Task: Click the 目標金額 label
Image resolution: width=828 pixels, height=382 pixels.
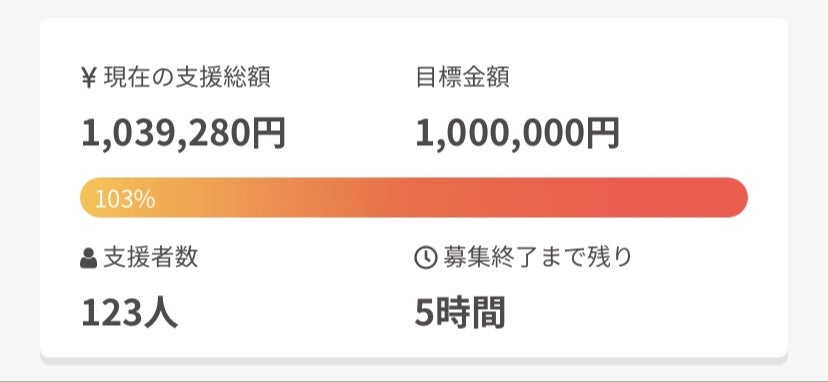Action: pos(463,78)
